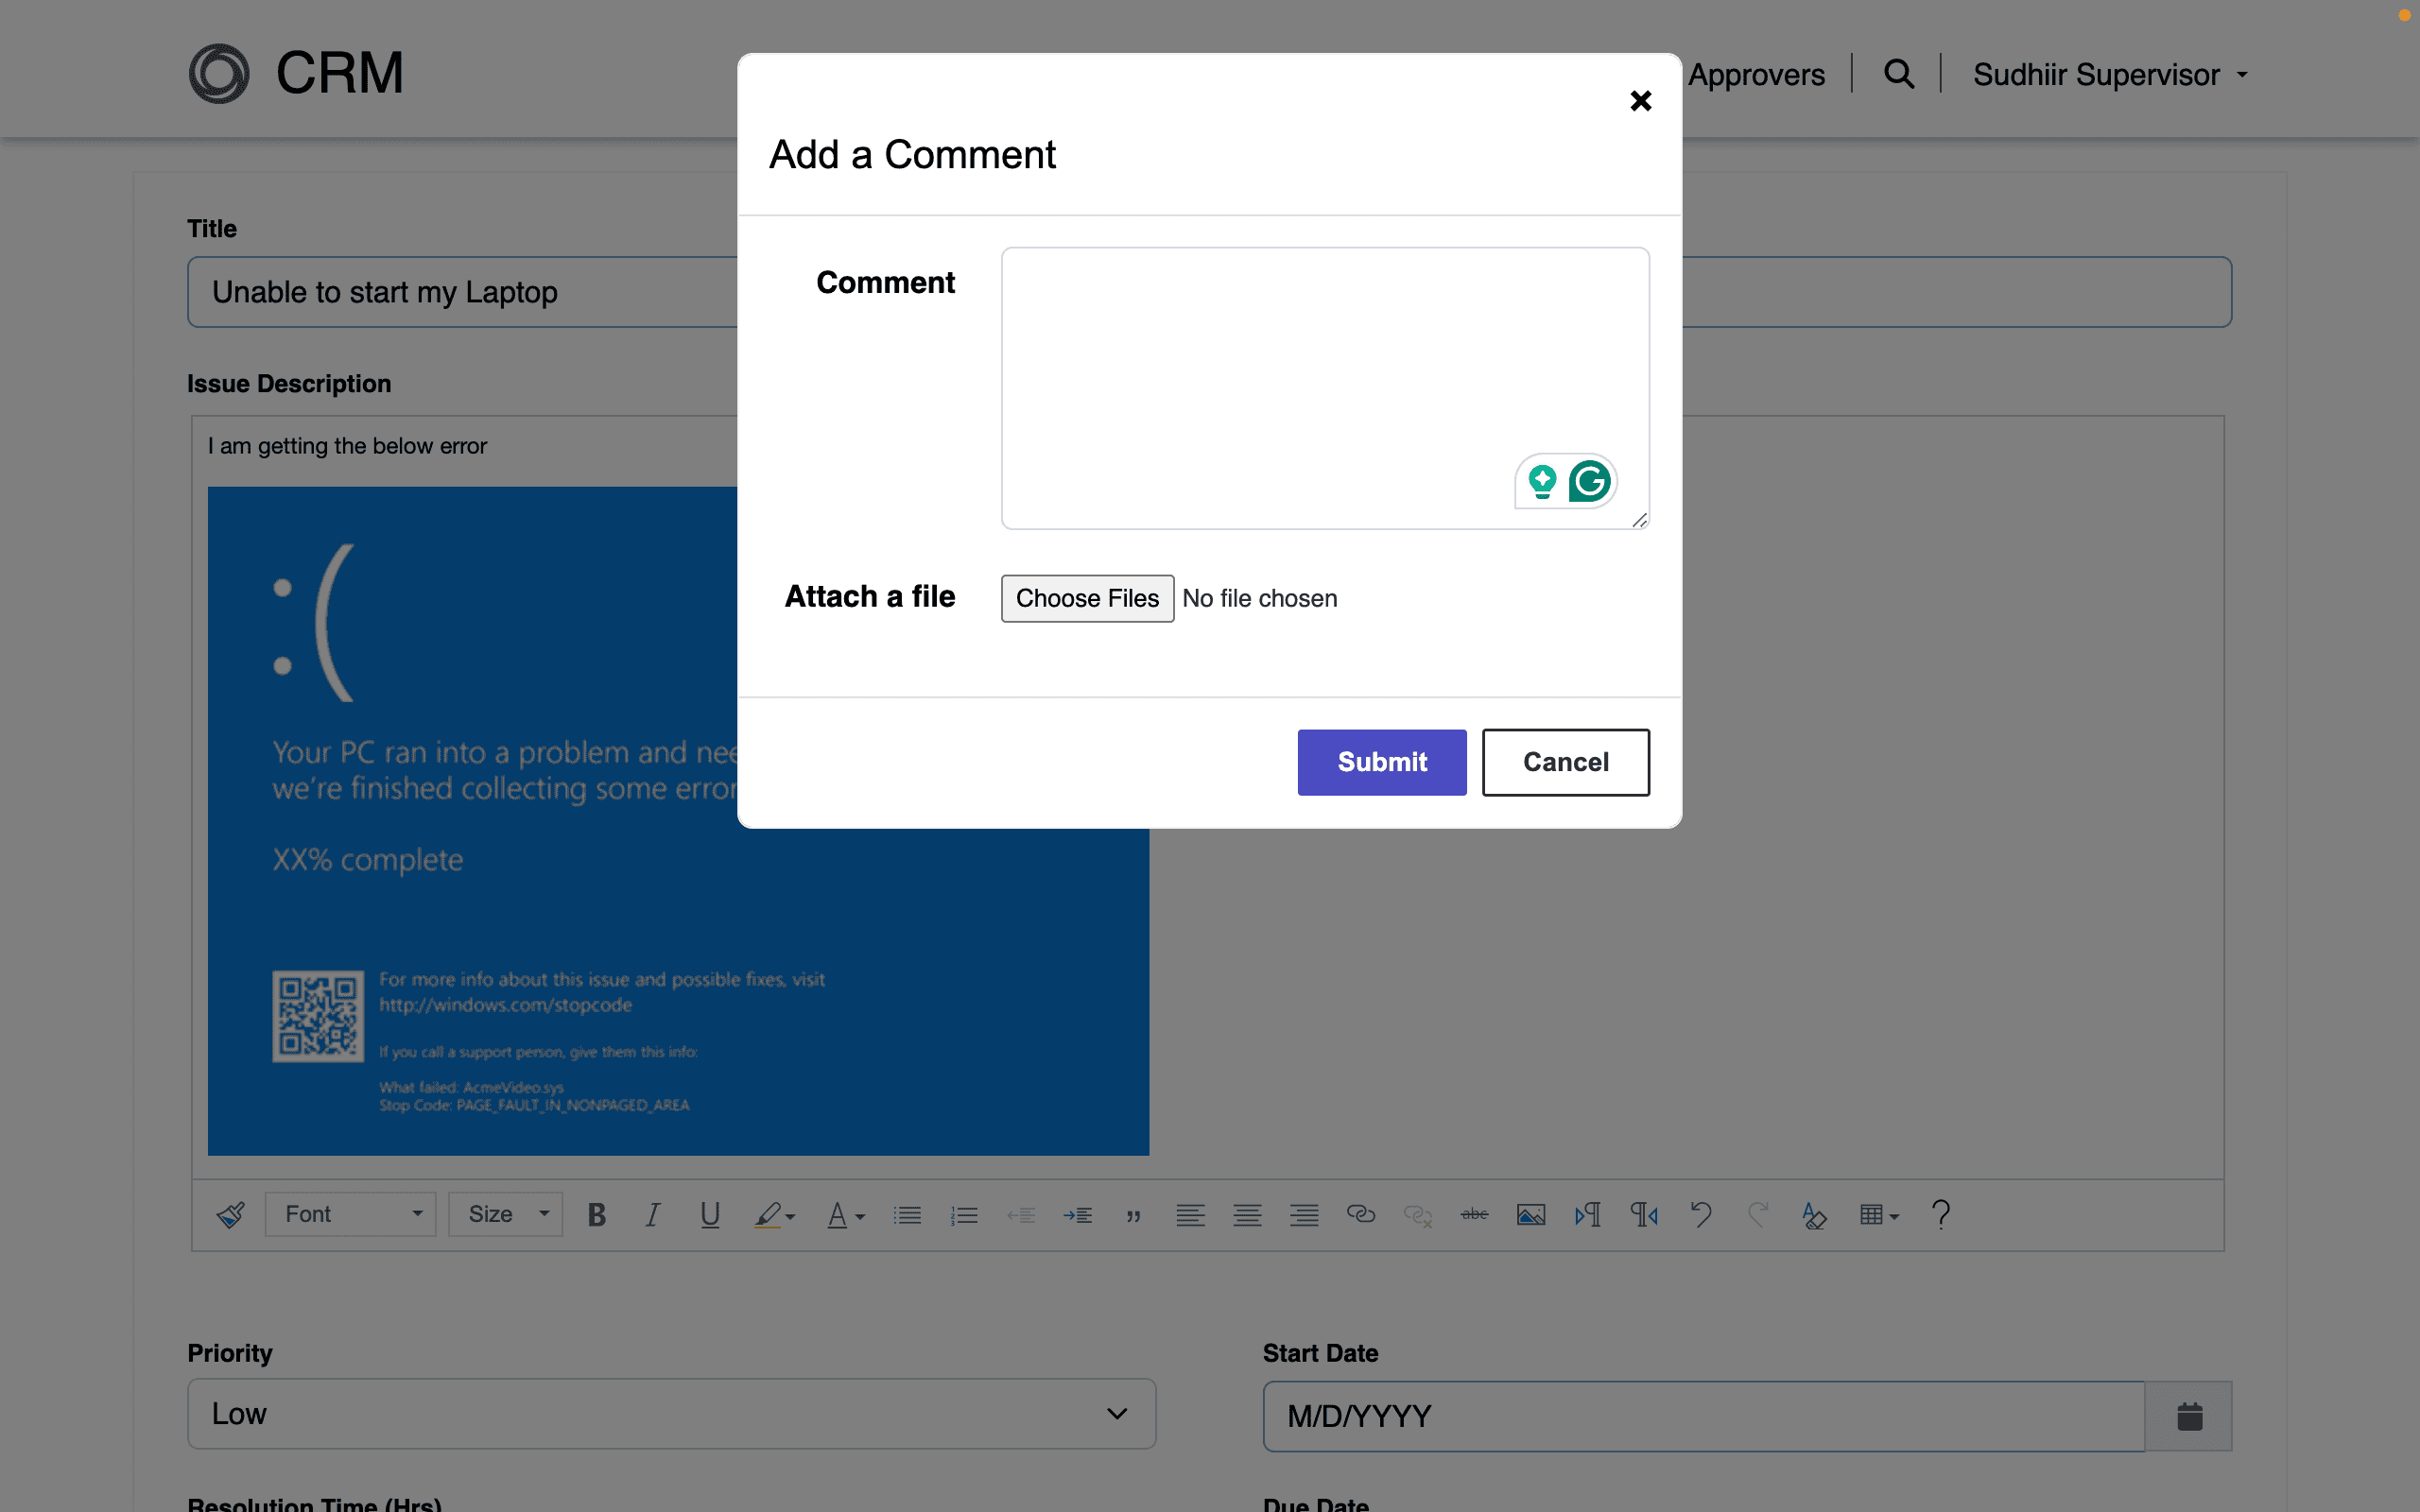Open Grammarly from the comment box
This screenshot has height=1512, width=2420.
[1589, 482]
